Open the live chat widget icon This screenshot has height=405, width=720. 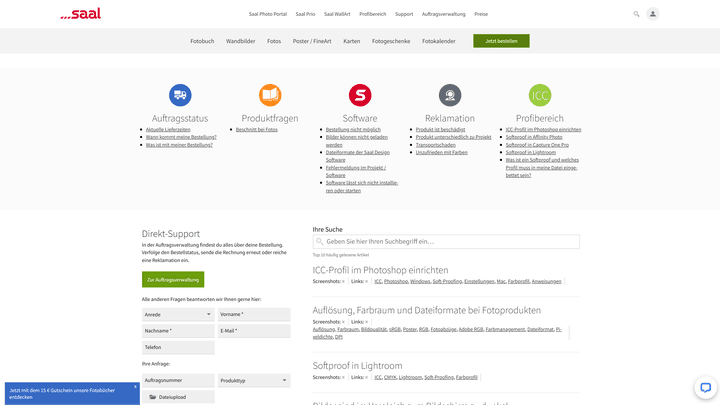tap(704, 388)
